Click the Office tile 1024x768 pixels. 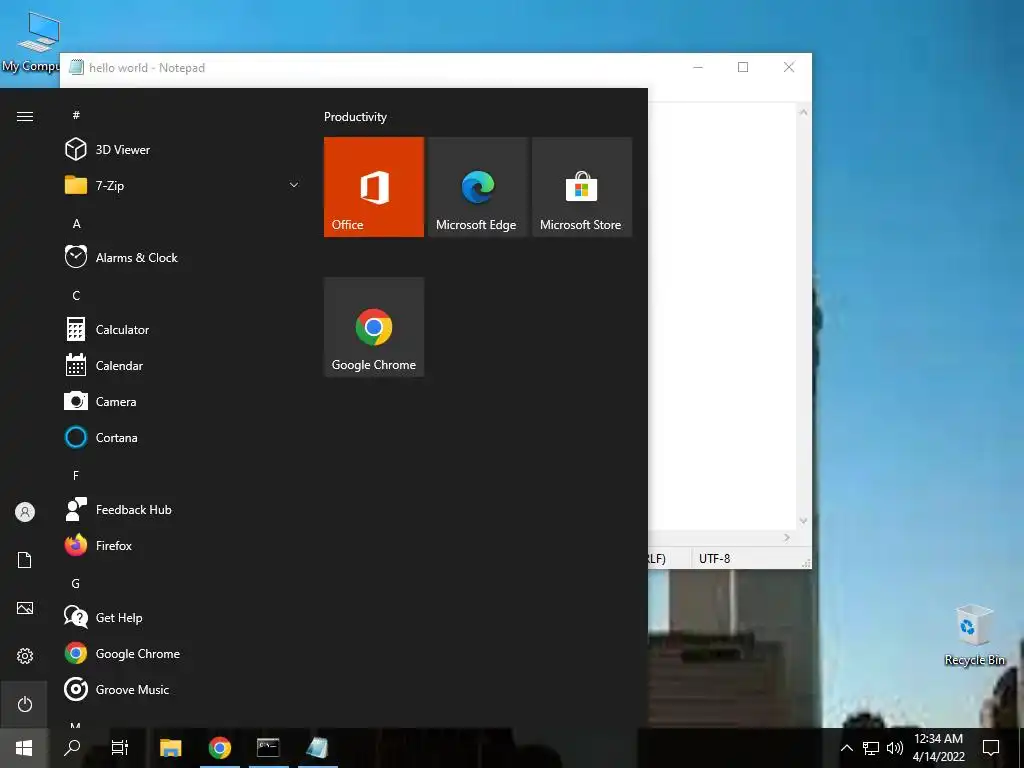click(374, 187)
